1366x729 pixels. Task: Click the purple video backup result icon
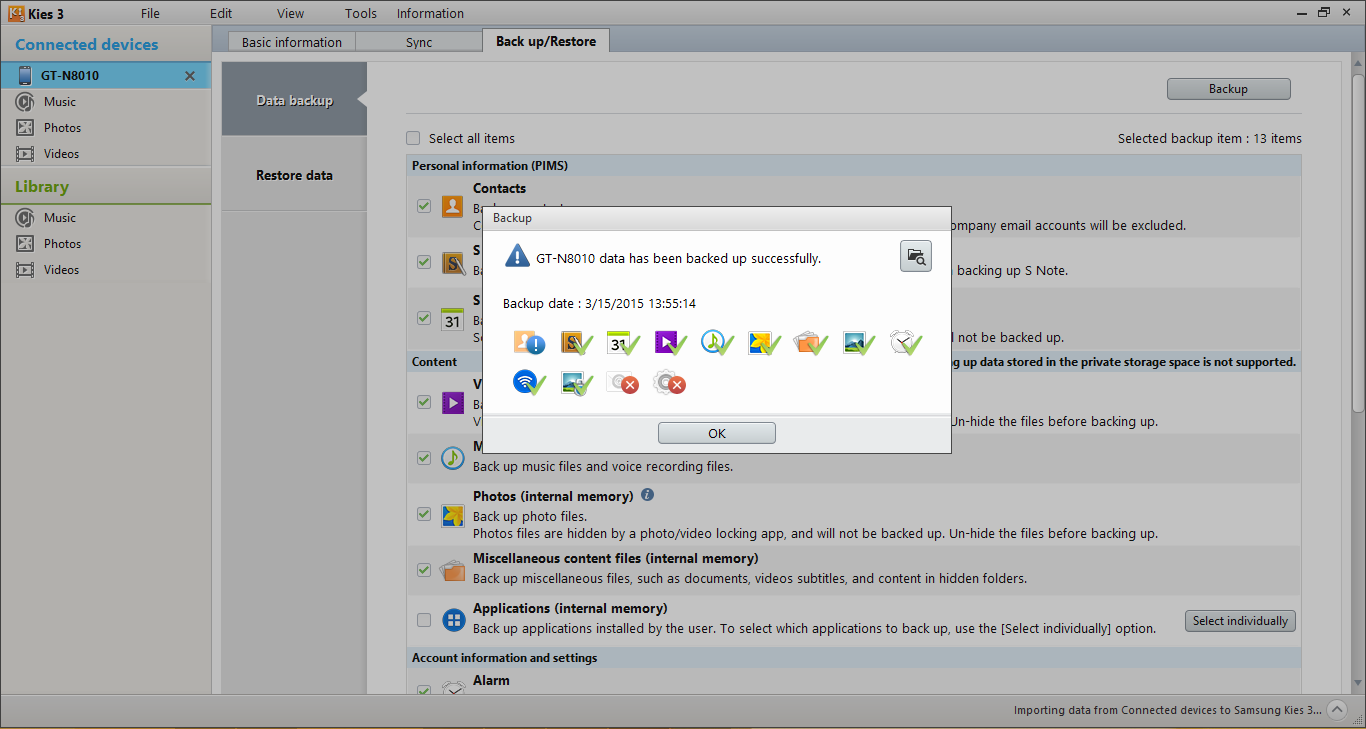pos(671,343)
